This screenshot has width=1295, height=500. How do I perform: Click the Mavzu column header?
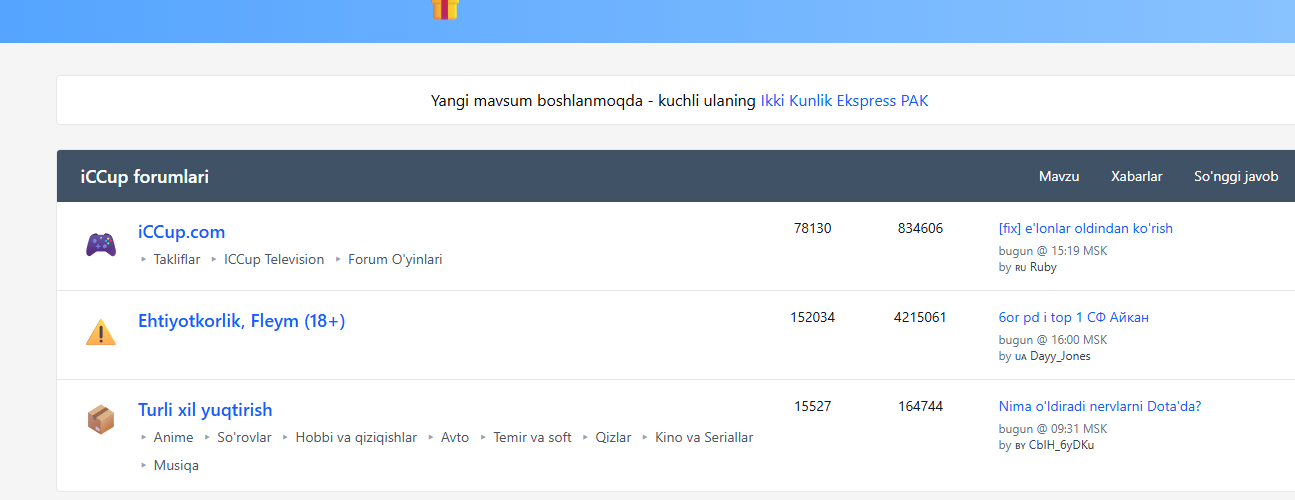pyautogui.click(x=1059, y=176)
